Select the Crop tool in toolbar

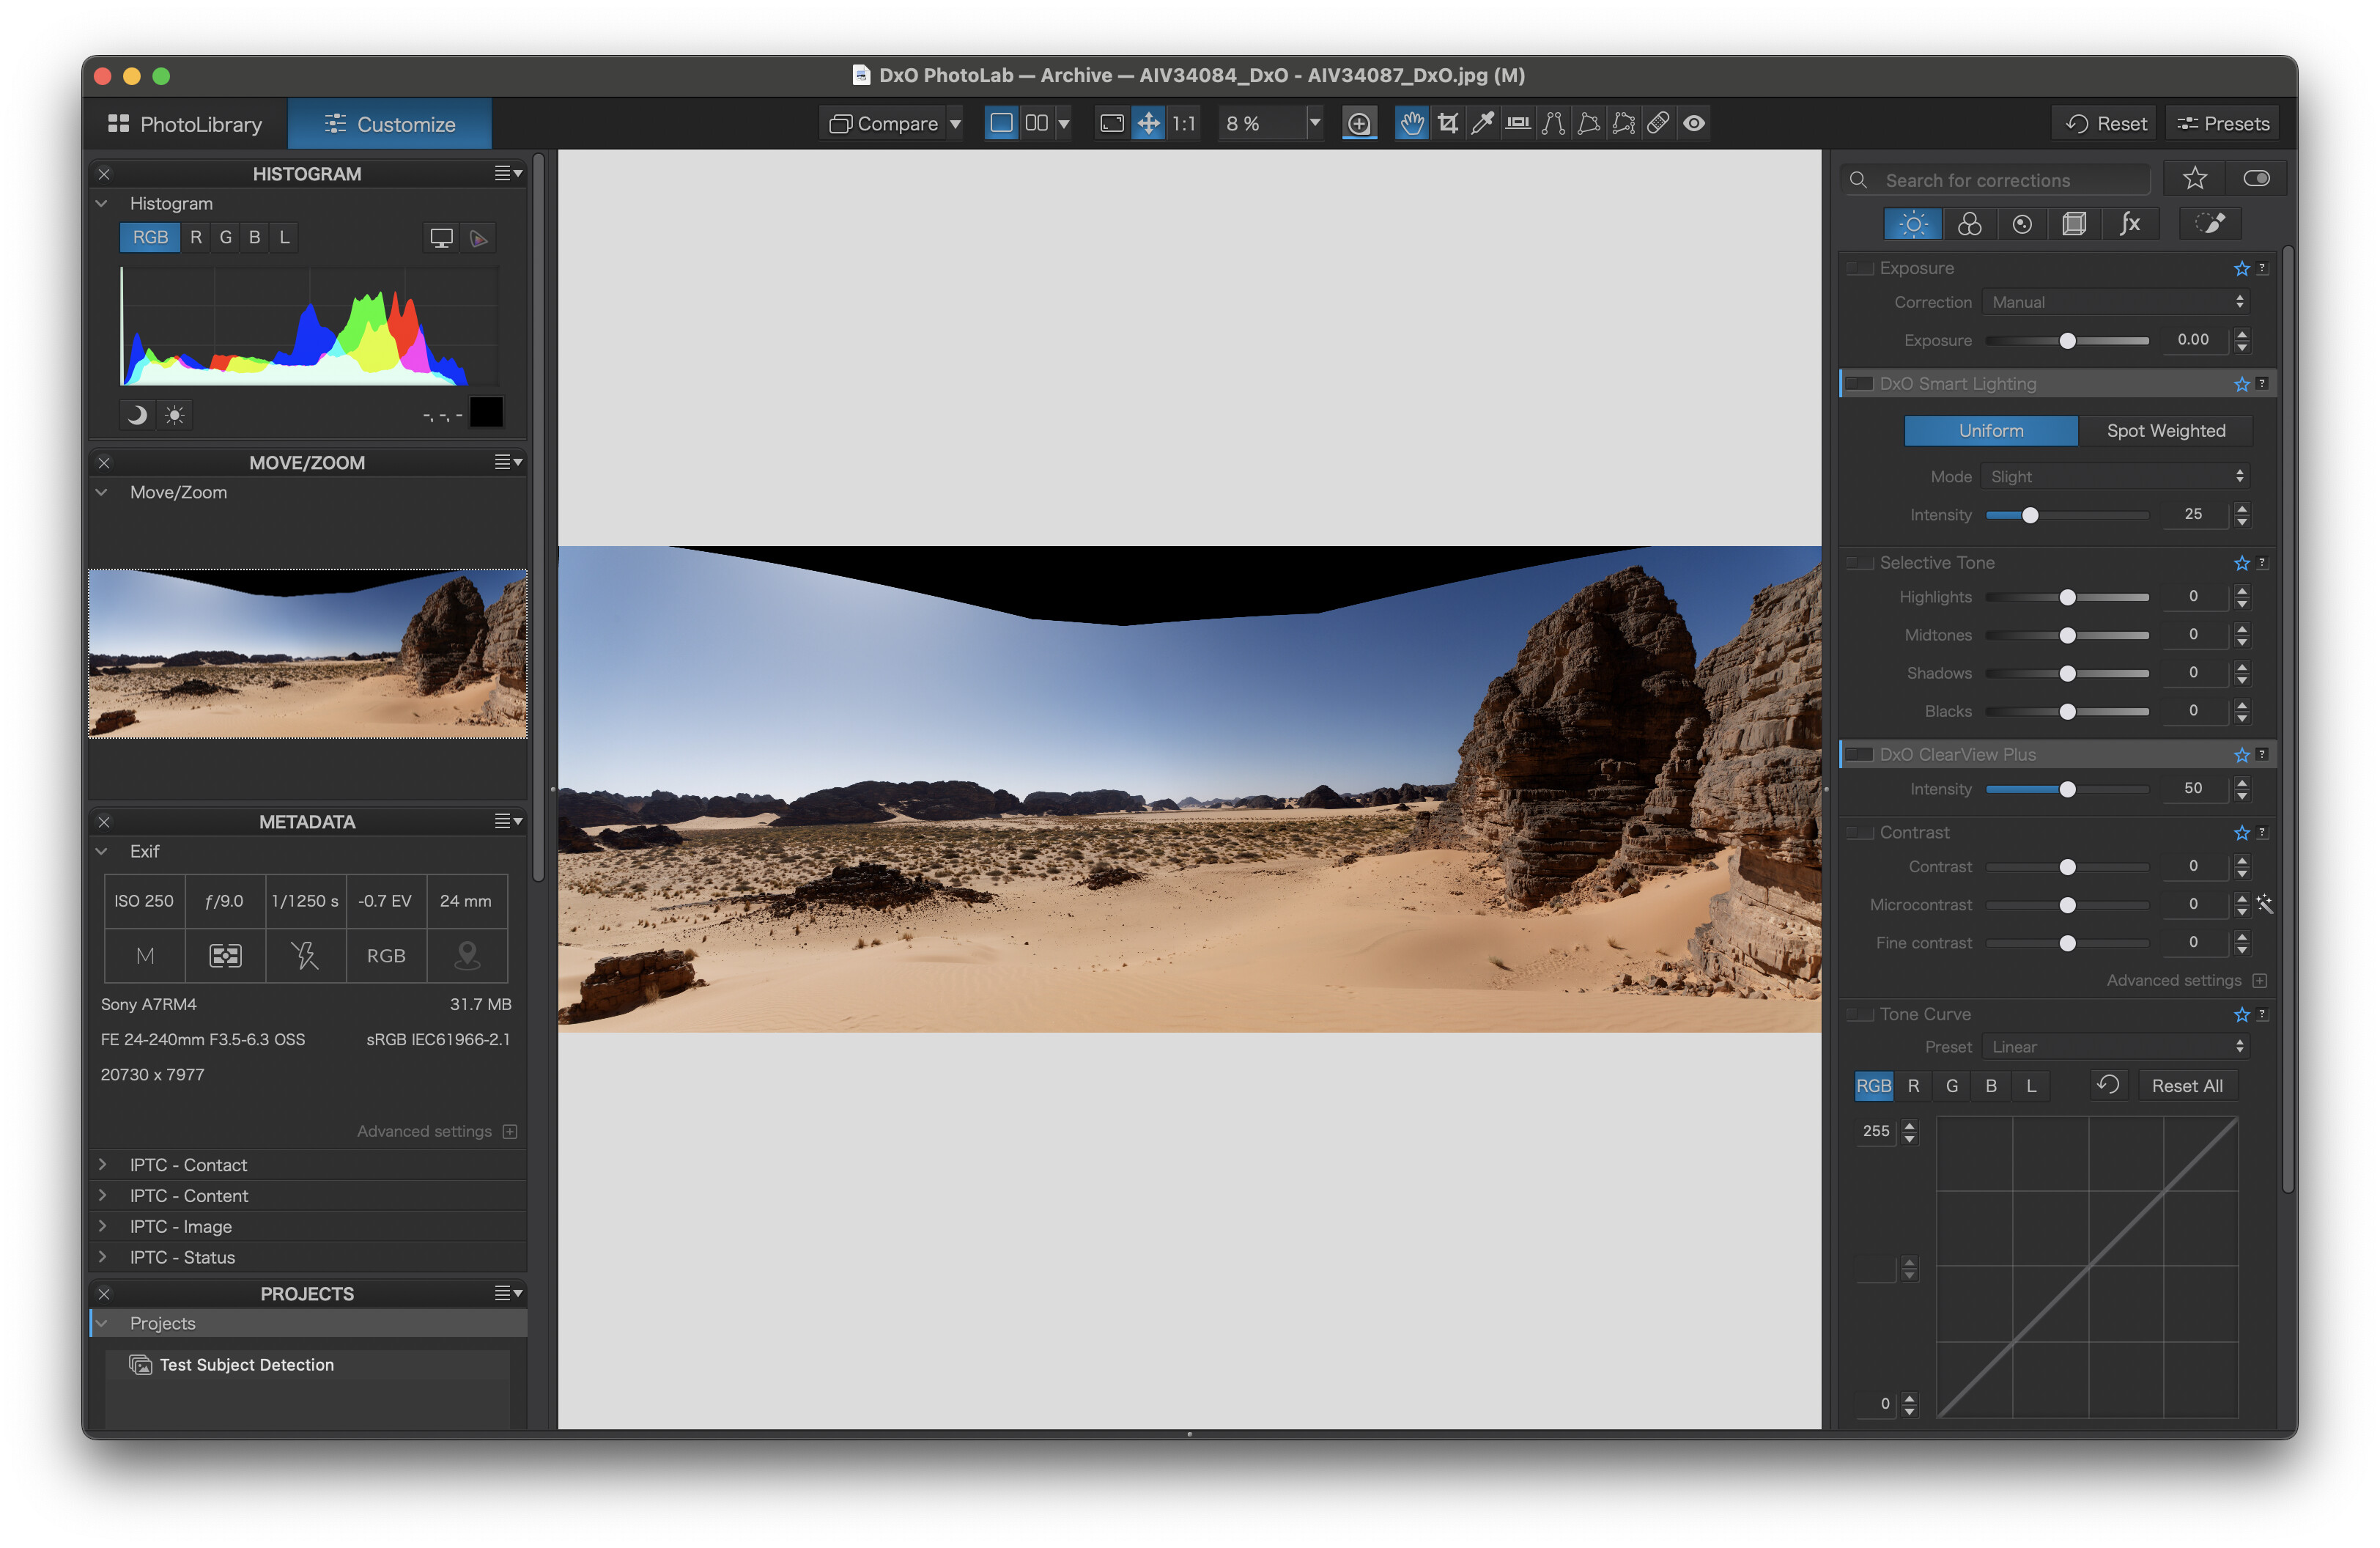[1447, 123]
